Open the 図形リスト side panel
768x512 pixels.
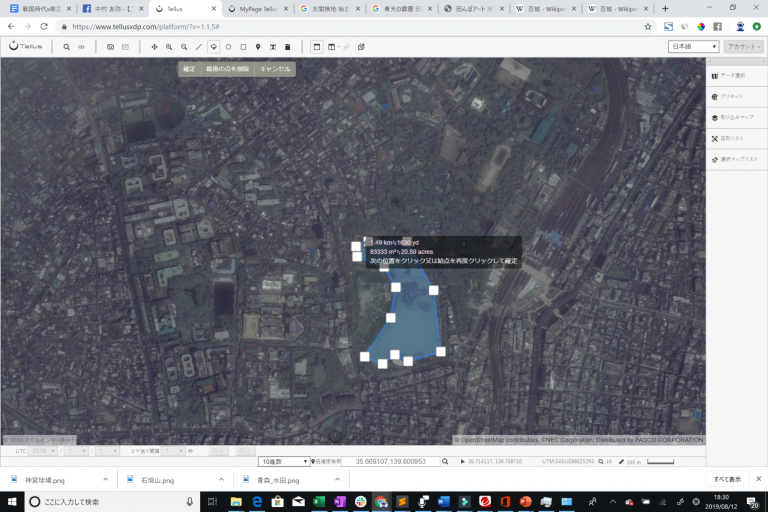pyautogui.click(x=736, y=139)
